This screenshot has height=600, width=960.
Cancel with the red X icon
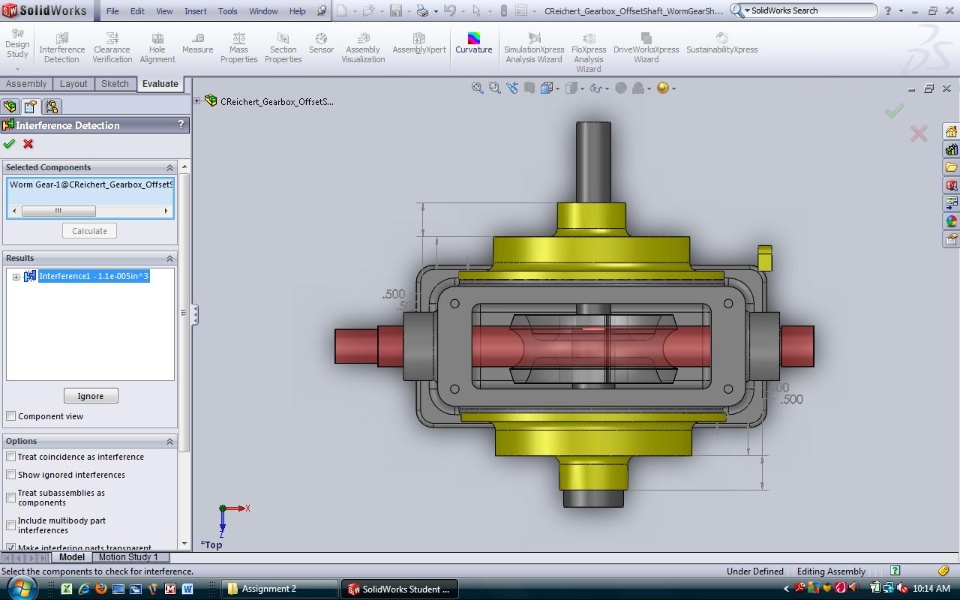28,144
